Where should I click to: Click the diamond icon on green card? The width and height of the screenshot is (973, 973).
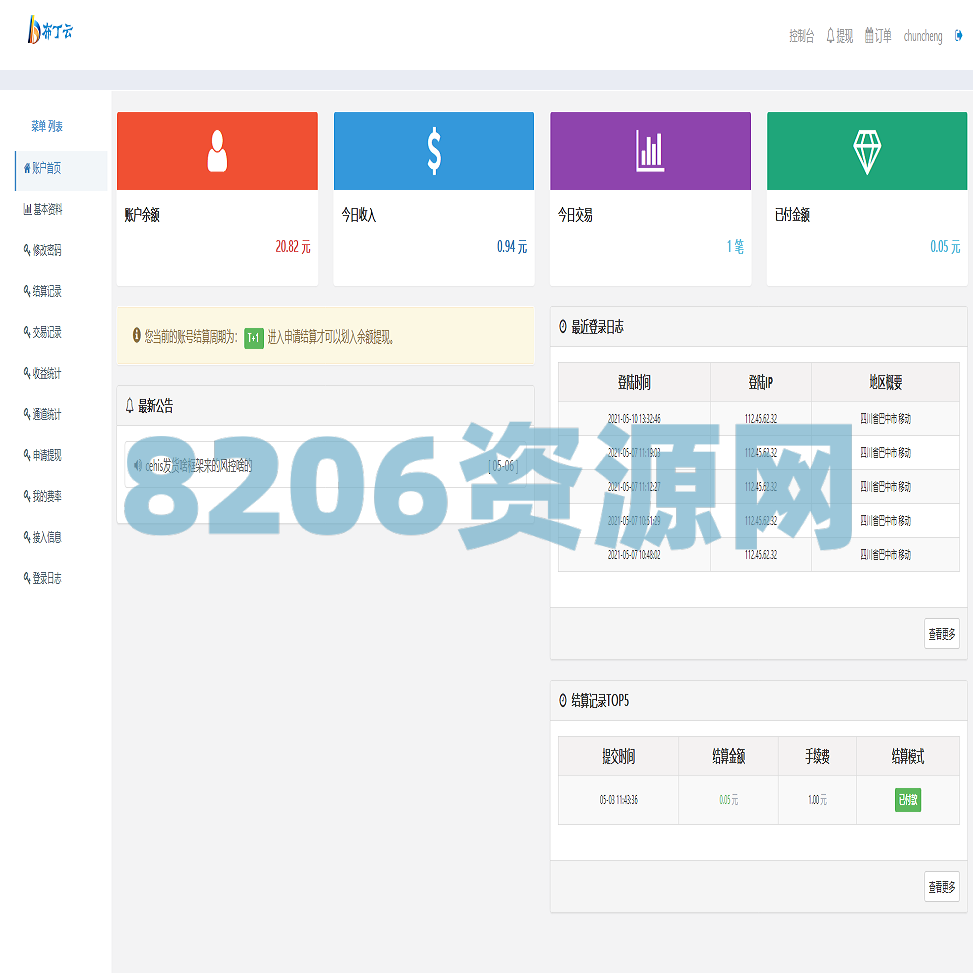point(866,151)
